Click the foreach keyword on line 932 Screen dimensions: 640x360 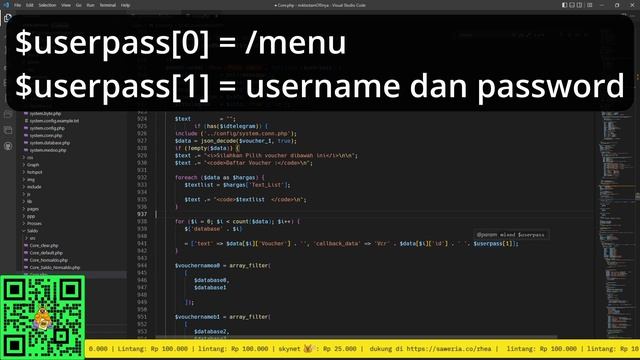coord(186,178)
